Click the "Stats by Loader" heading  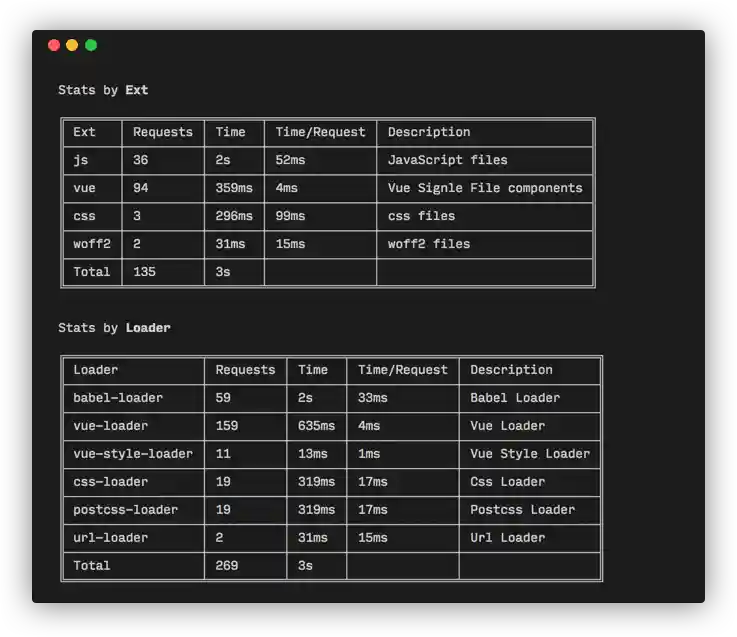tap(114, 328)
